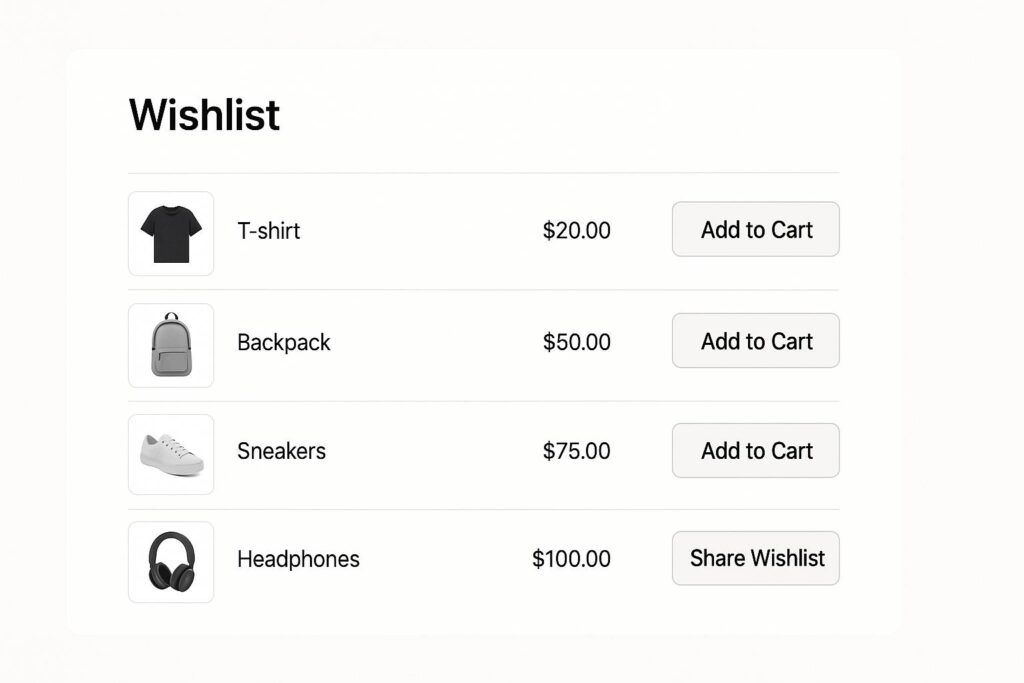Click the Wishlist page heading

[204, 115]
